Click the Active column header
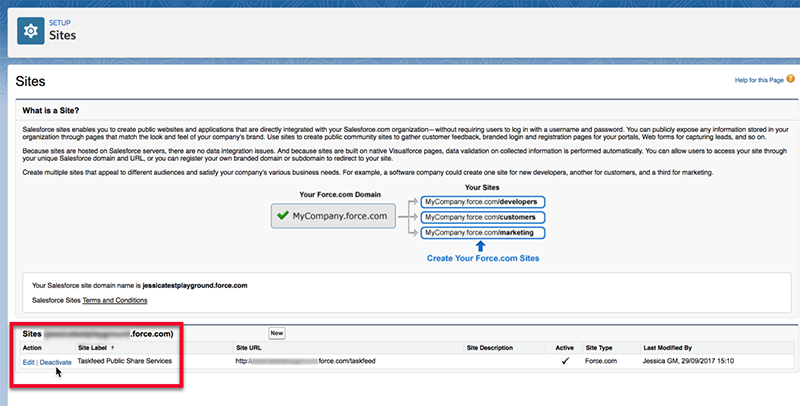The width and height of the screenshot is (800, 410). (x=564, y=348)
